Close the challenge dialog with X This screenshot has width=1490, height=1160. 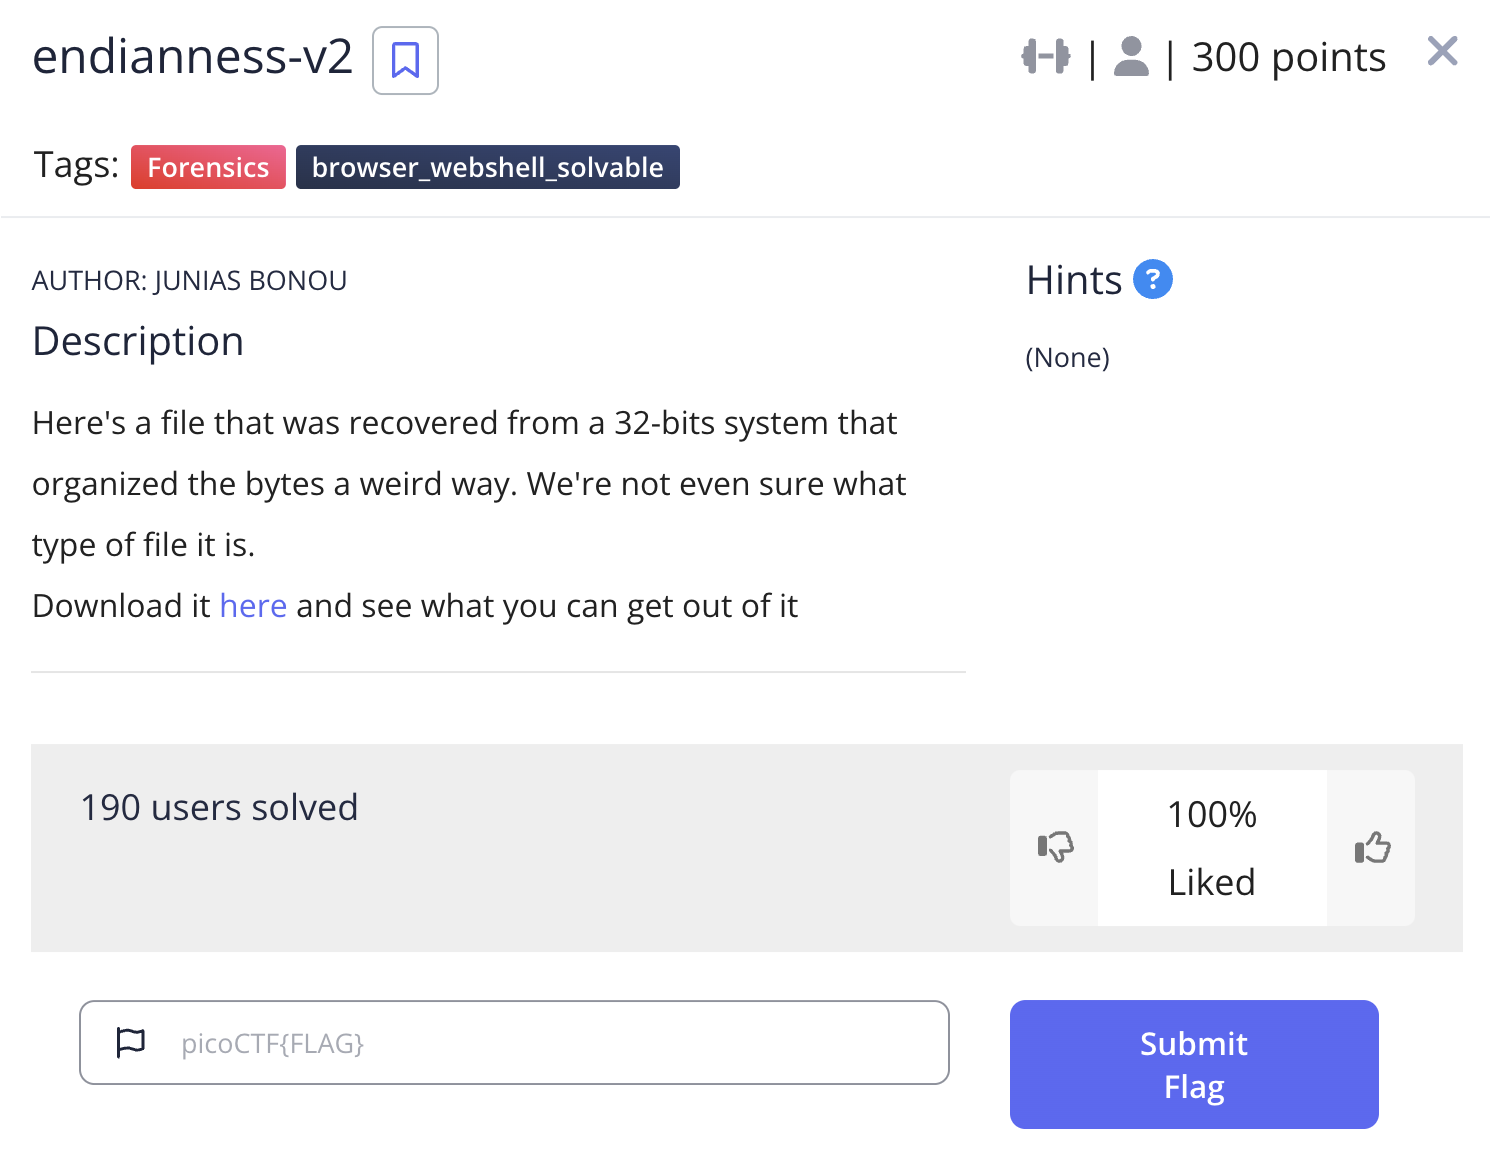(1442, 51)
